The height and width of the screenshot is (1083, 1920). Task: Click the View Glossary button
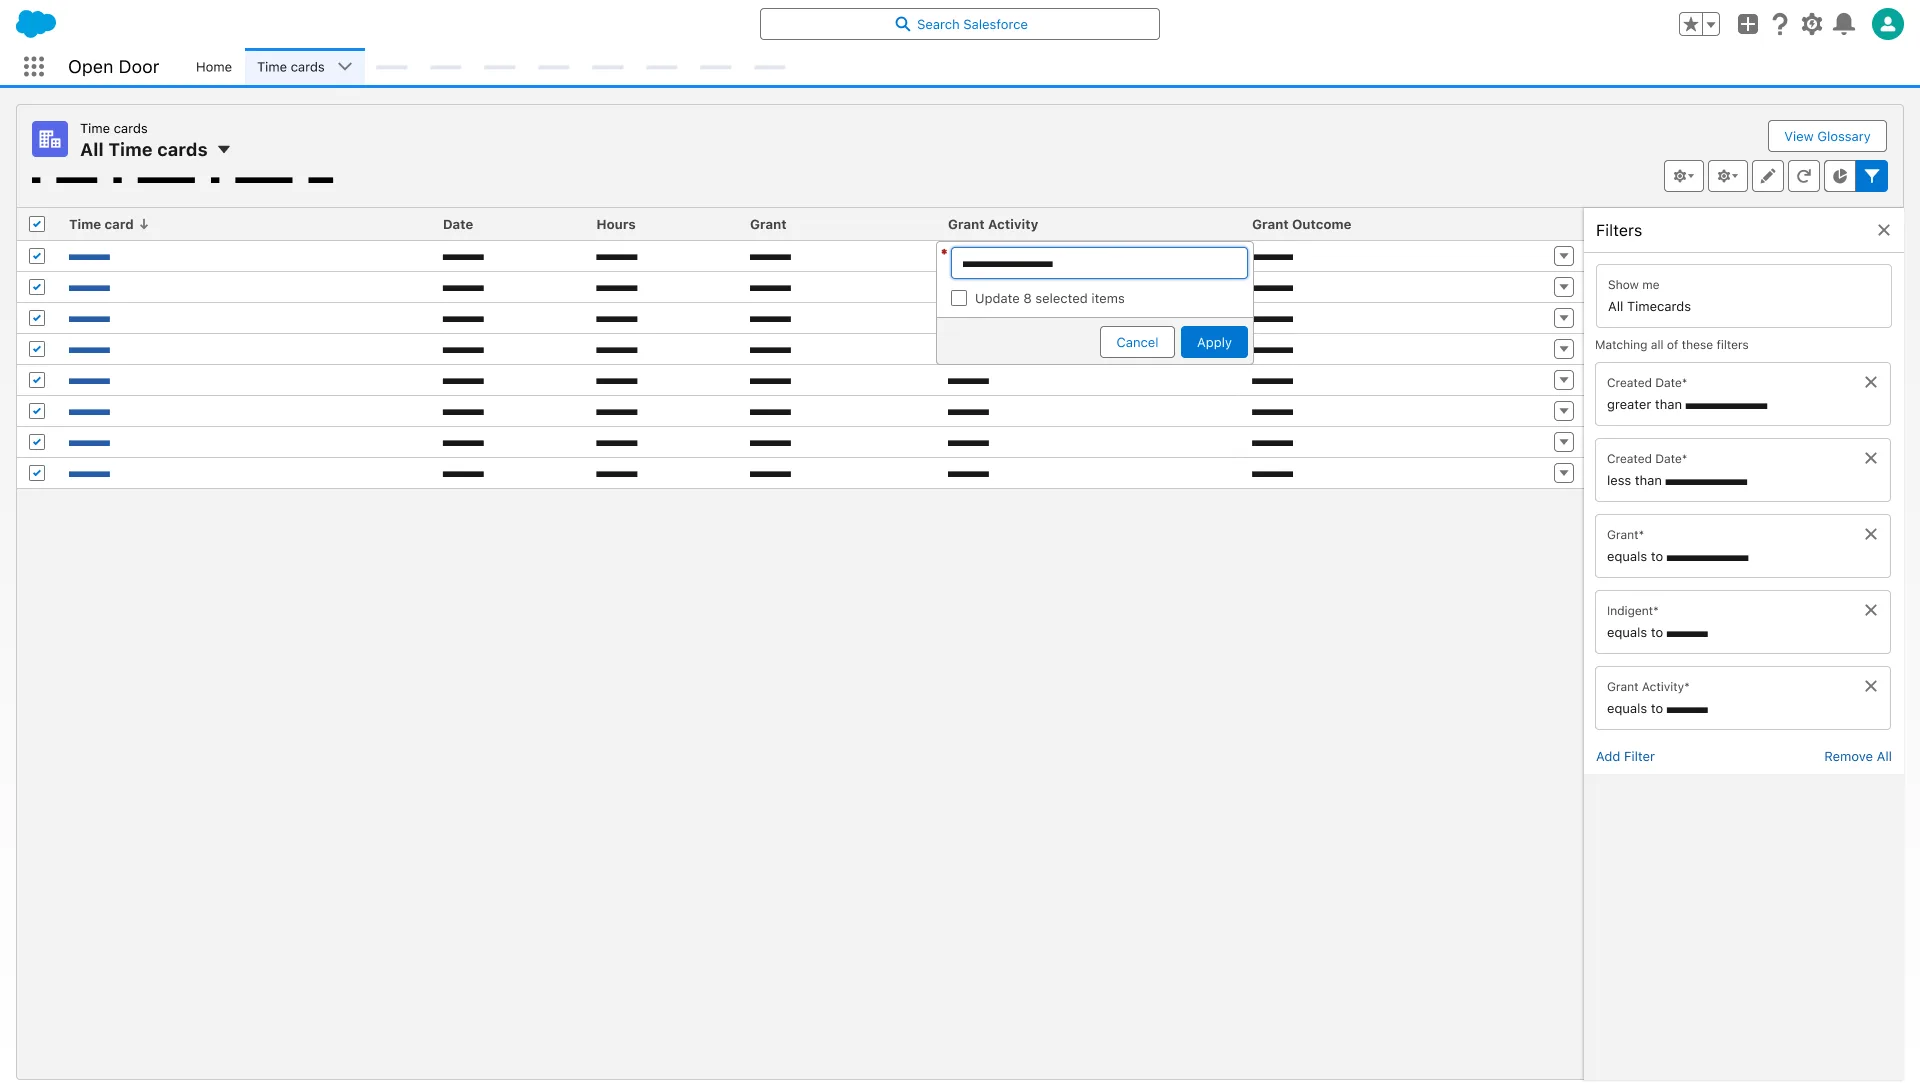[1827, 136]
